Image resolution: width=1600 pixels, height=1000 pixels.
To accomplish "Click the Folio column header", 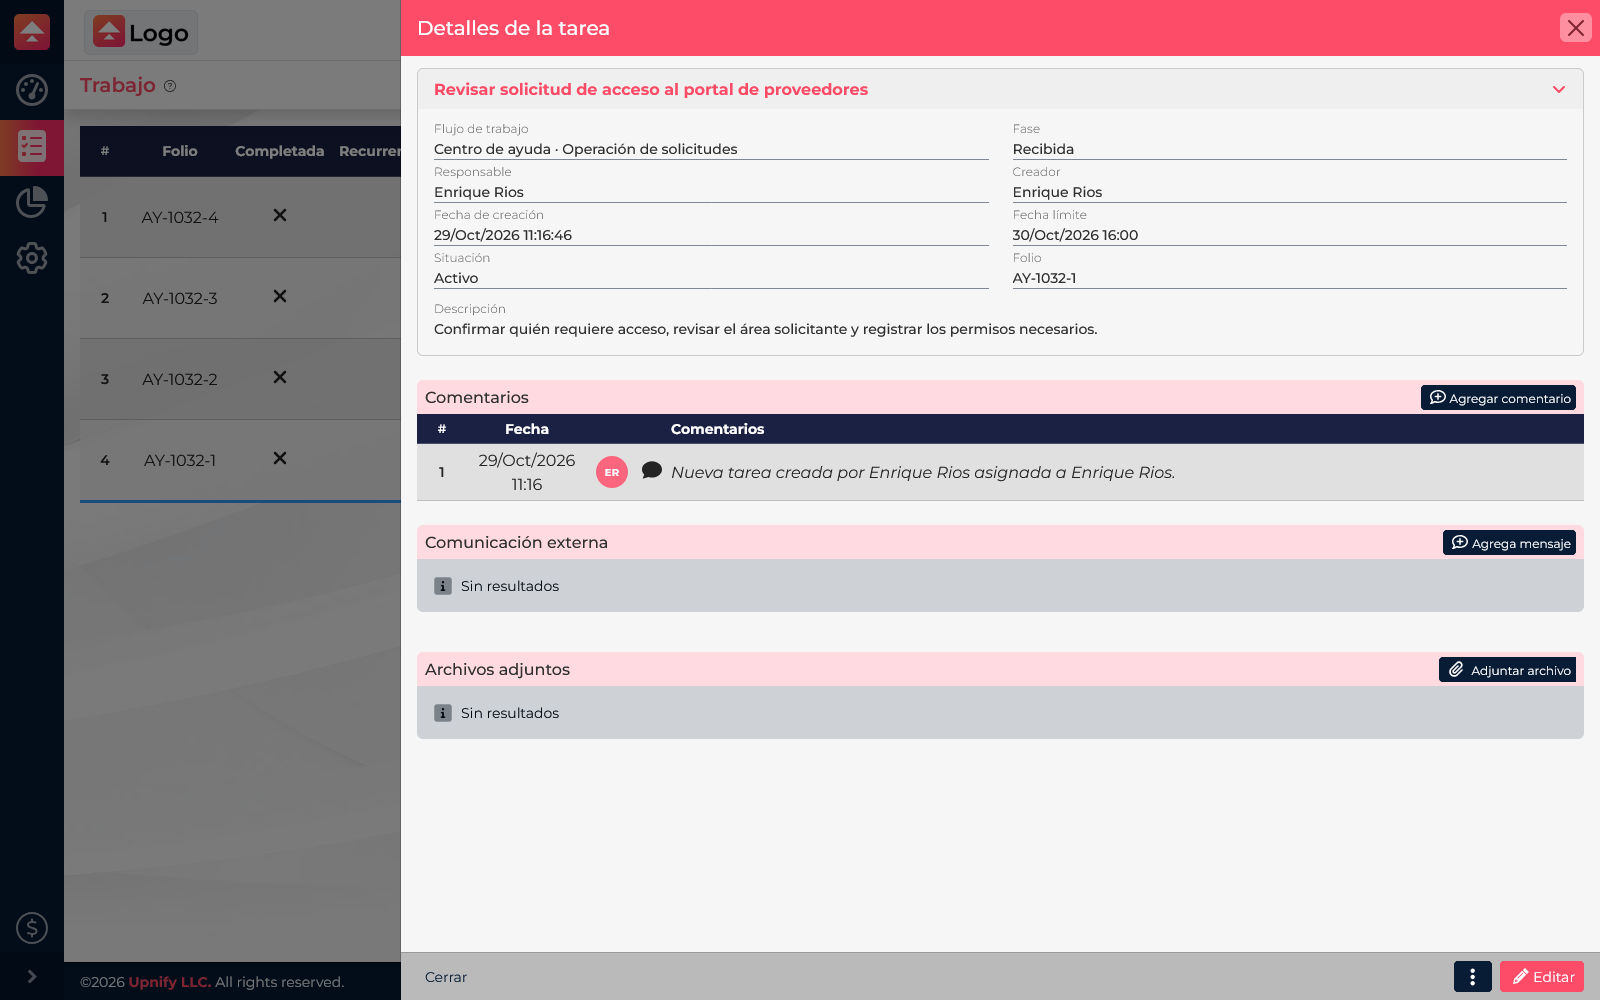I will [180, 151].
